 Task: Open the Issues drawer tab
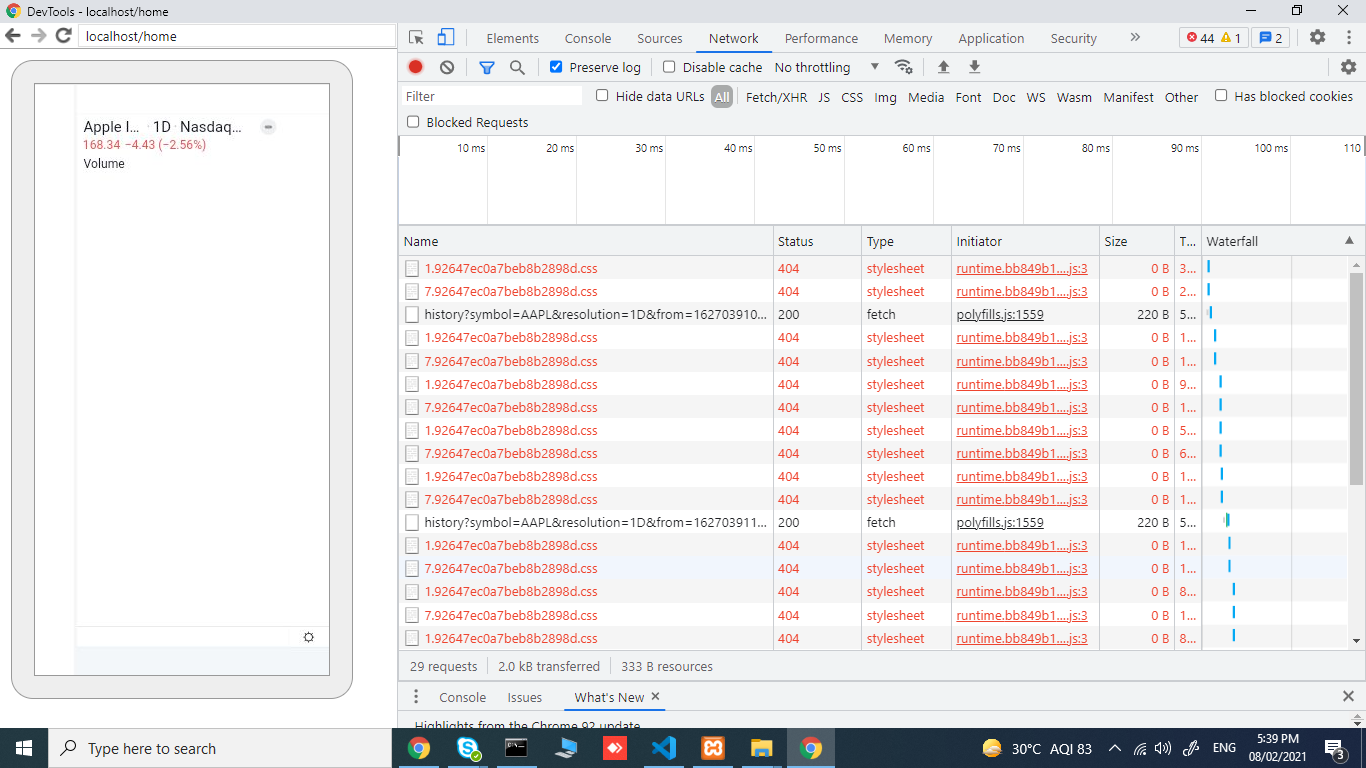[524, 697]
